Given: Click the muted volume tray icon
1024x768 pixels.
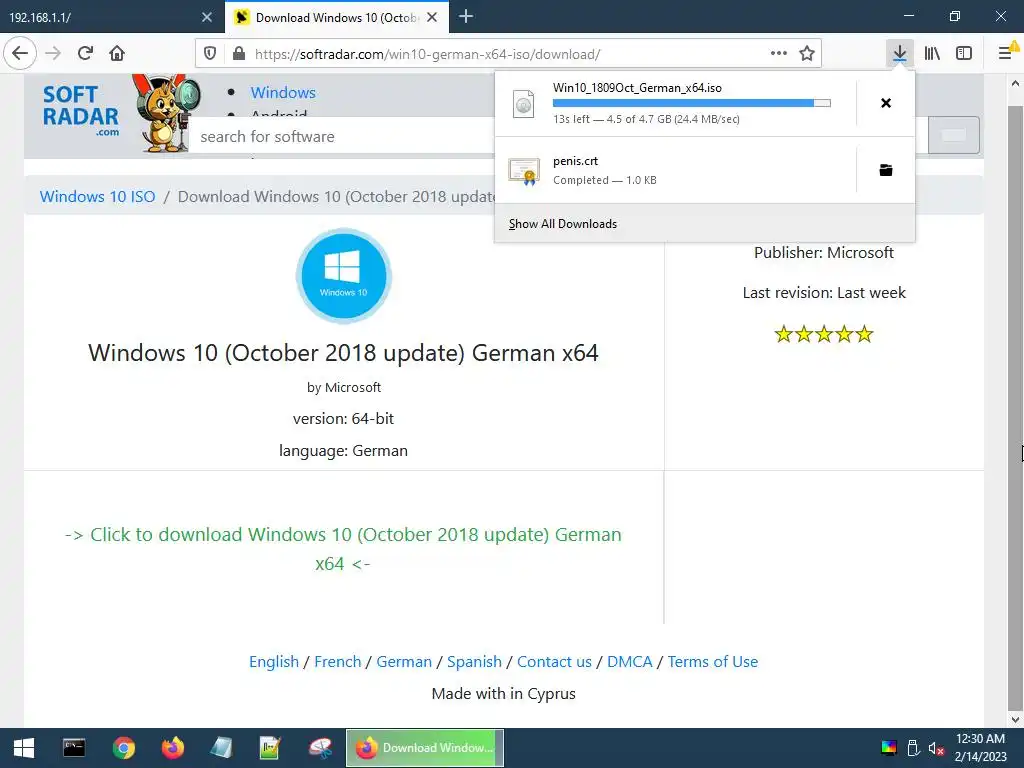Looking at the screenshot, I should [936, 748].
